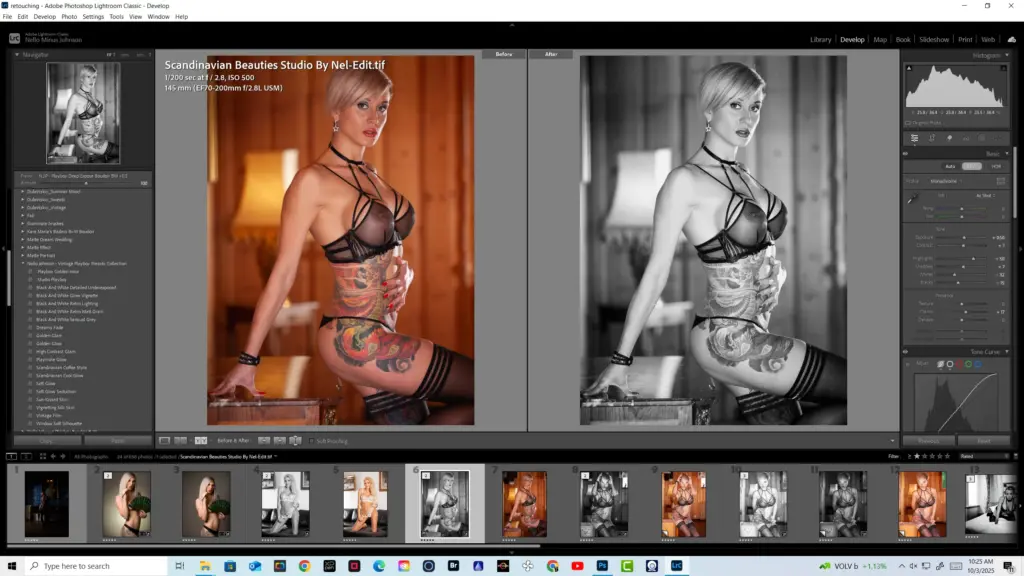Toggle the Tone Curve panel on/off switch

[x=905, y=351]
